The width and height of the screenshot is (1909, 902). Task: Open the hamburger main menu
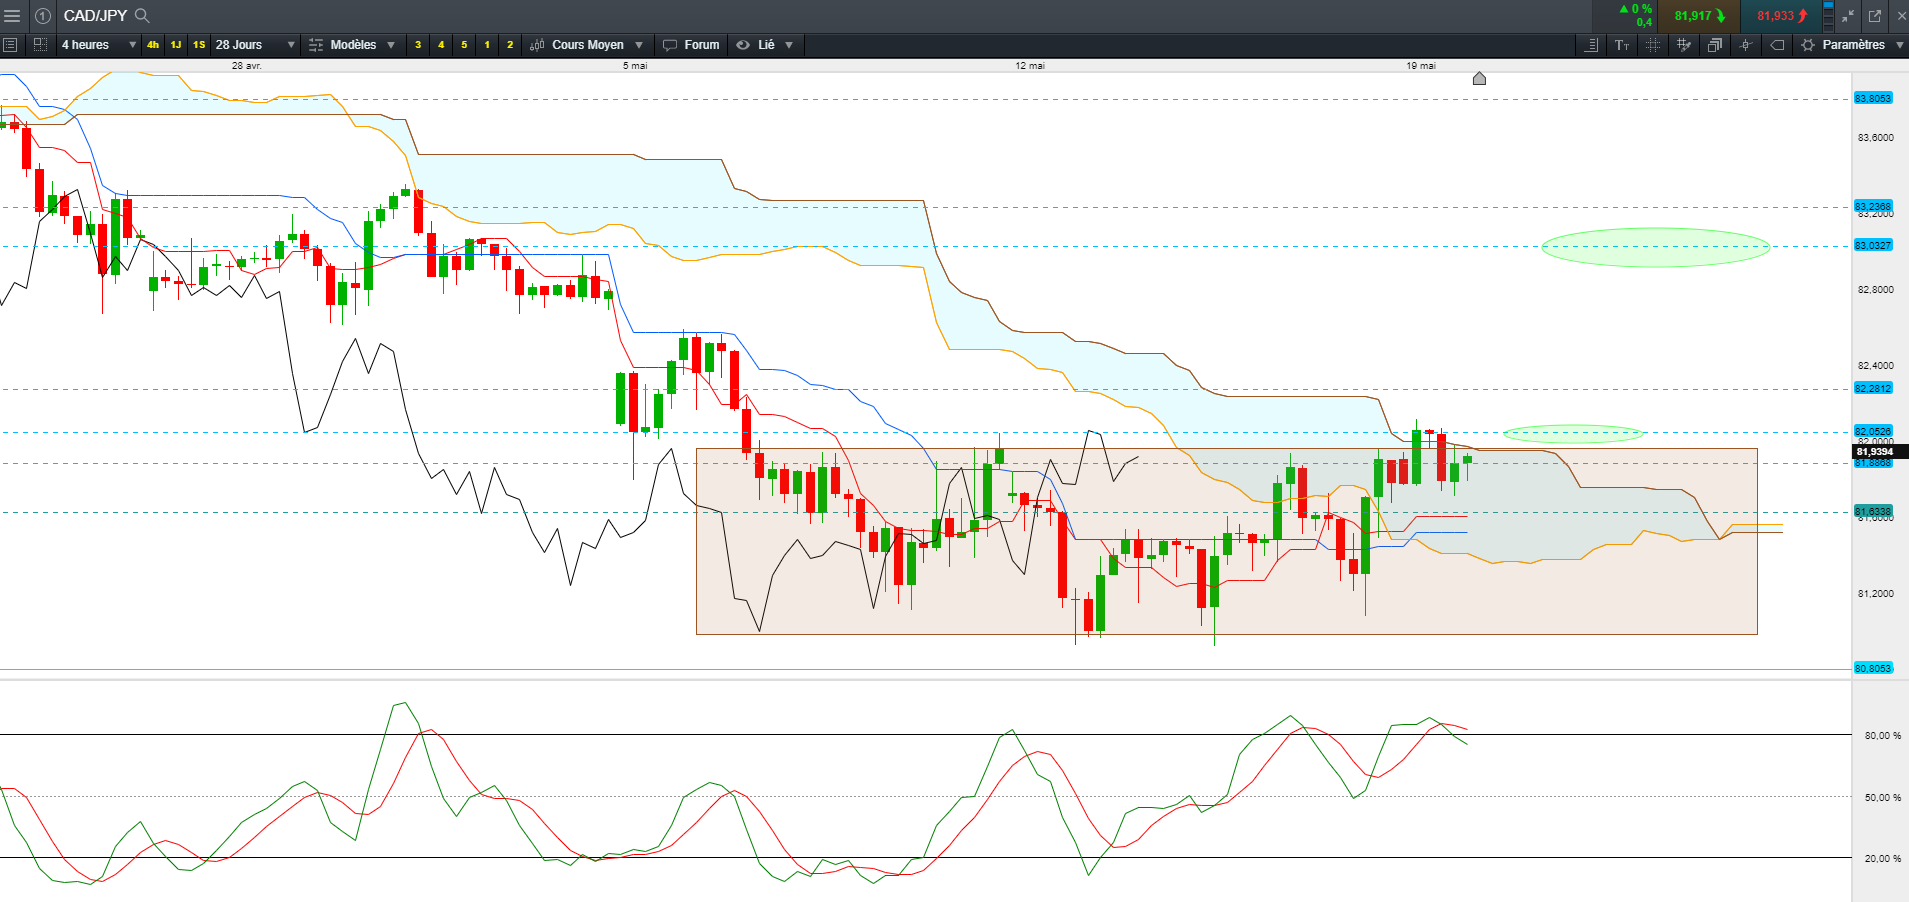(x=13, y=16)
